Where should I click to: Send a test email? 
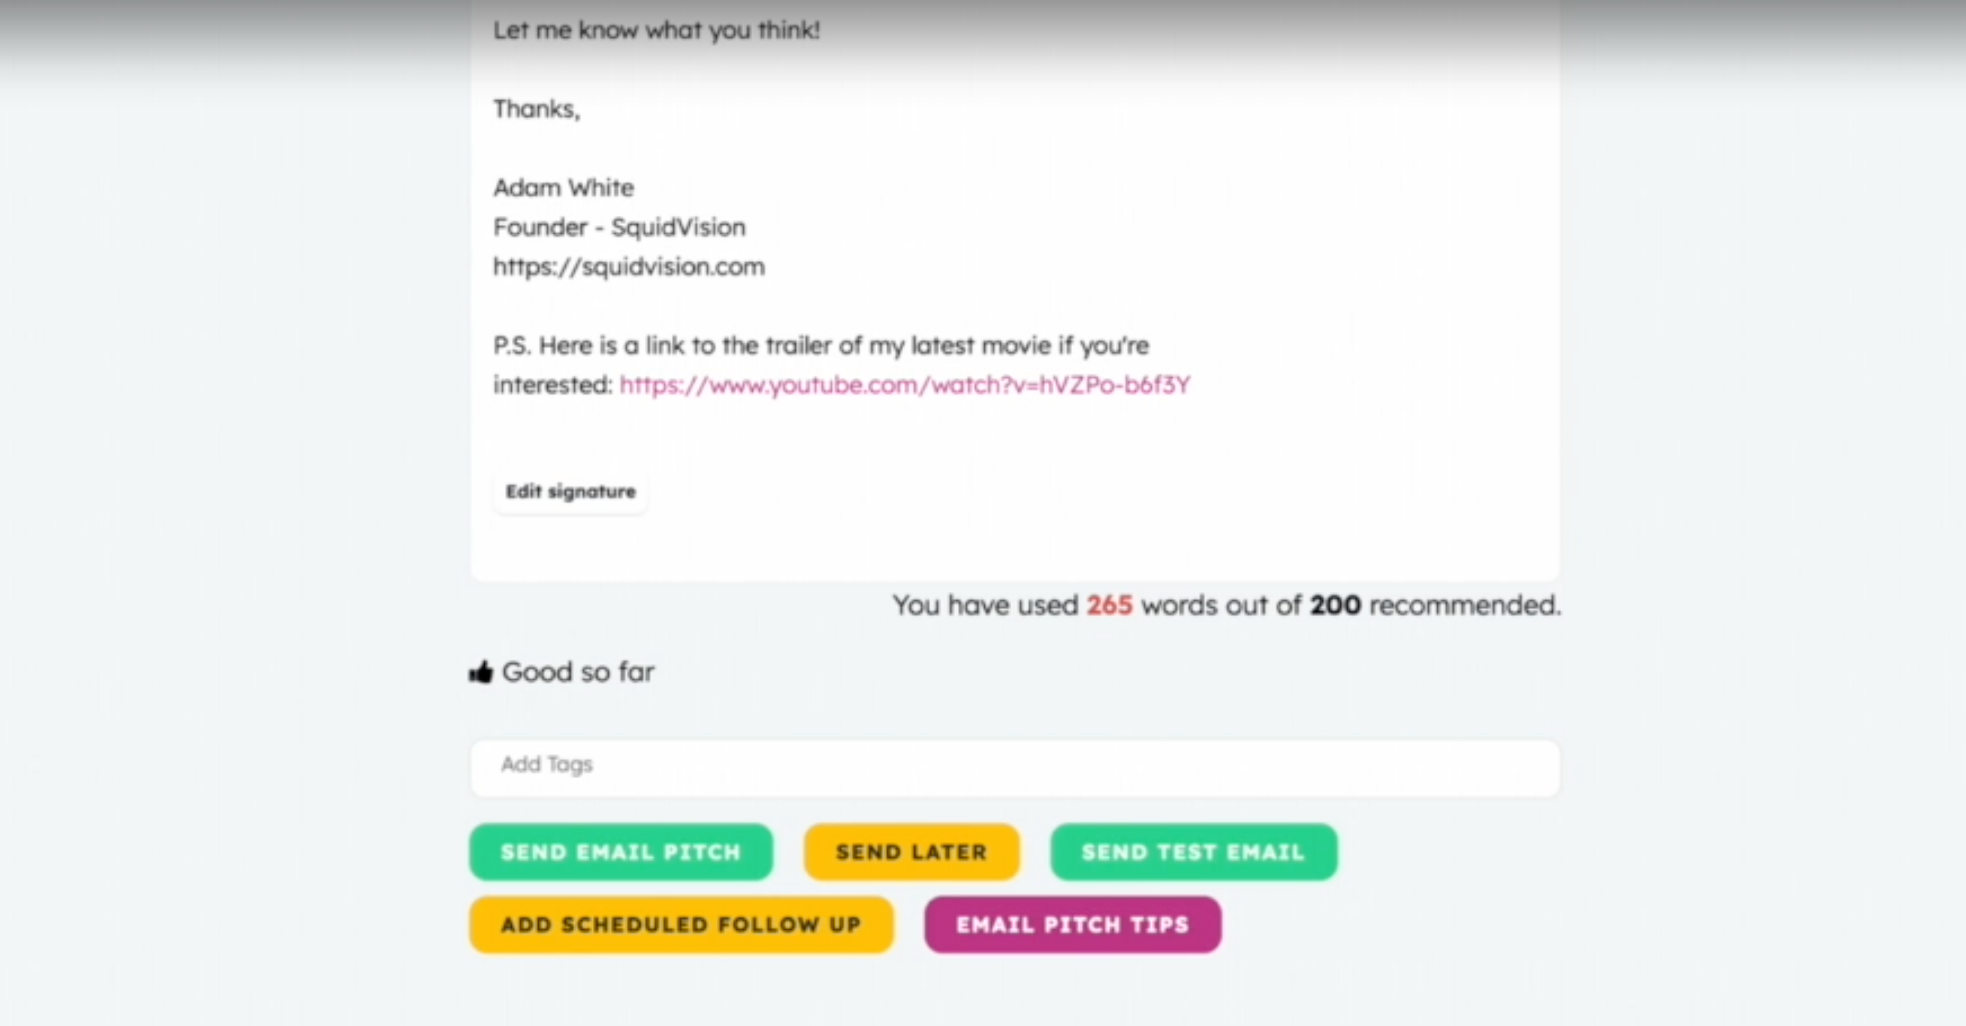(1193, 852)
